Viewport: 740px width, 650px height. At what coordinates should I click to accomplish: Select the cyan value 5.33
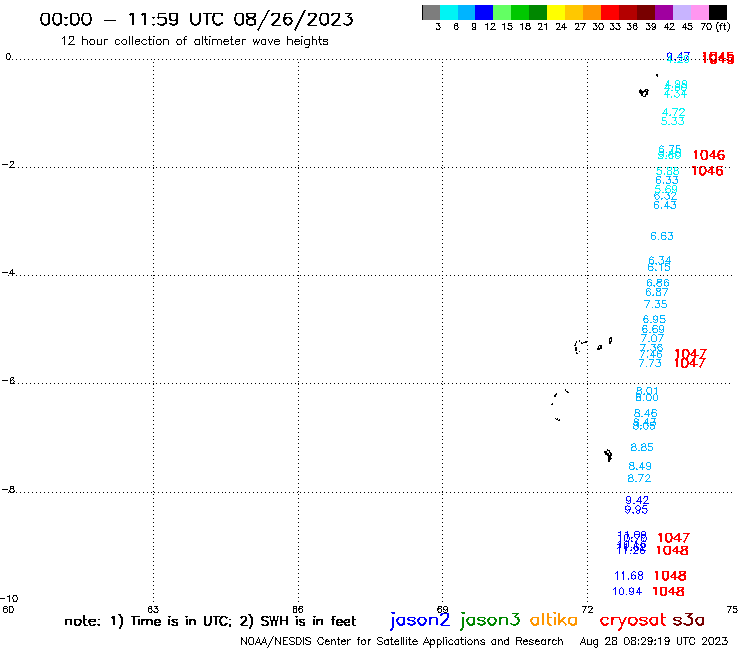tap(673, 121)
